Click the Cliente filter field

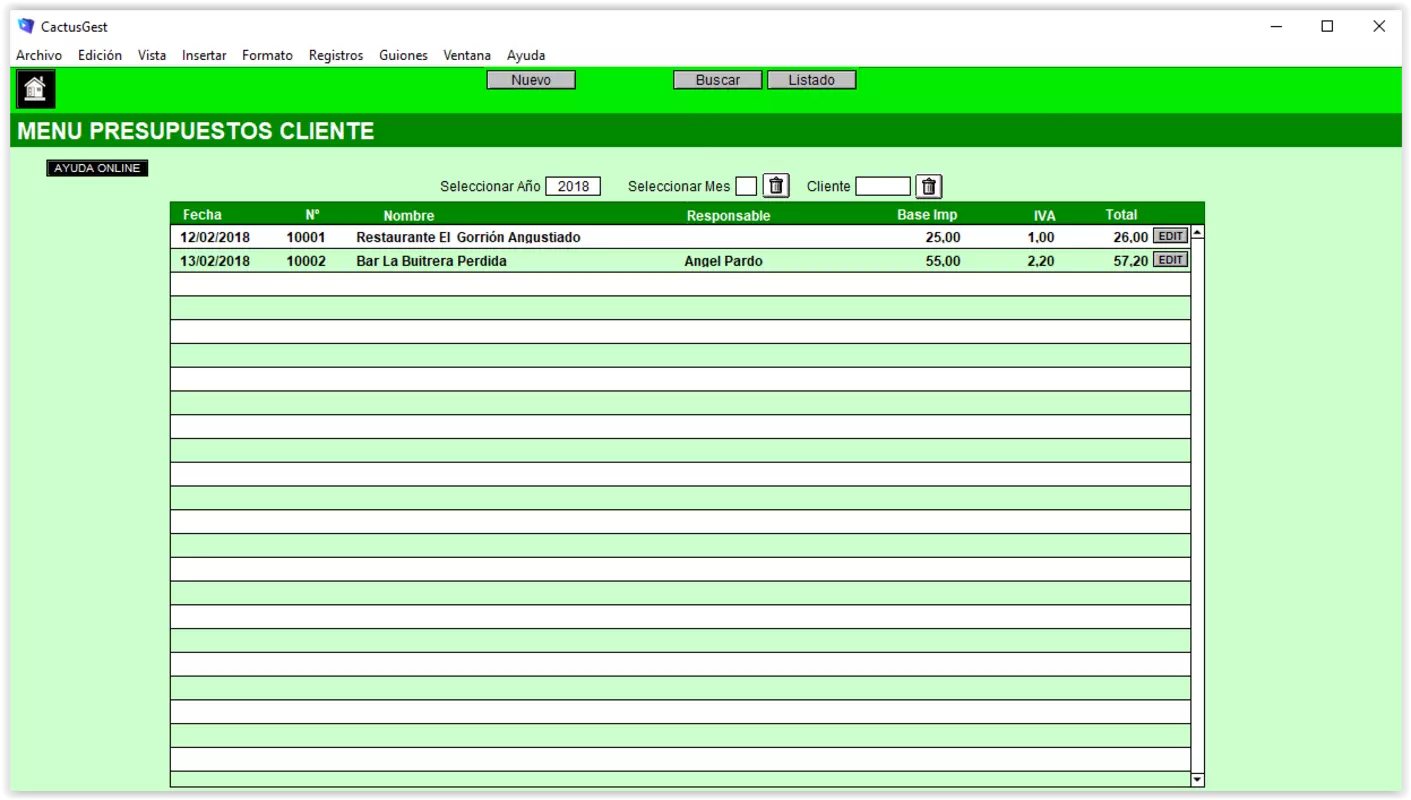(883, 186)
